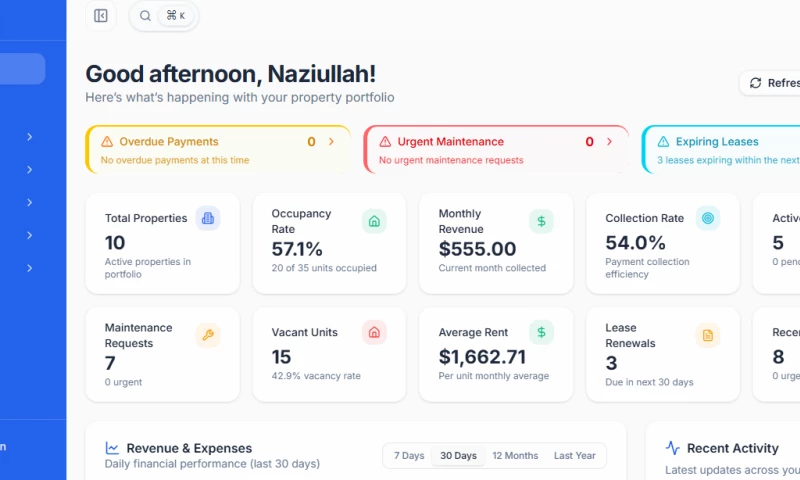Screen dimensions: 800x480
Task: Click the 'Good afternoon, Naziullah!' heading
Action: coord(231,74)
